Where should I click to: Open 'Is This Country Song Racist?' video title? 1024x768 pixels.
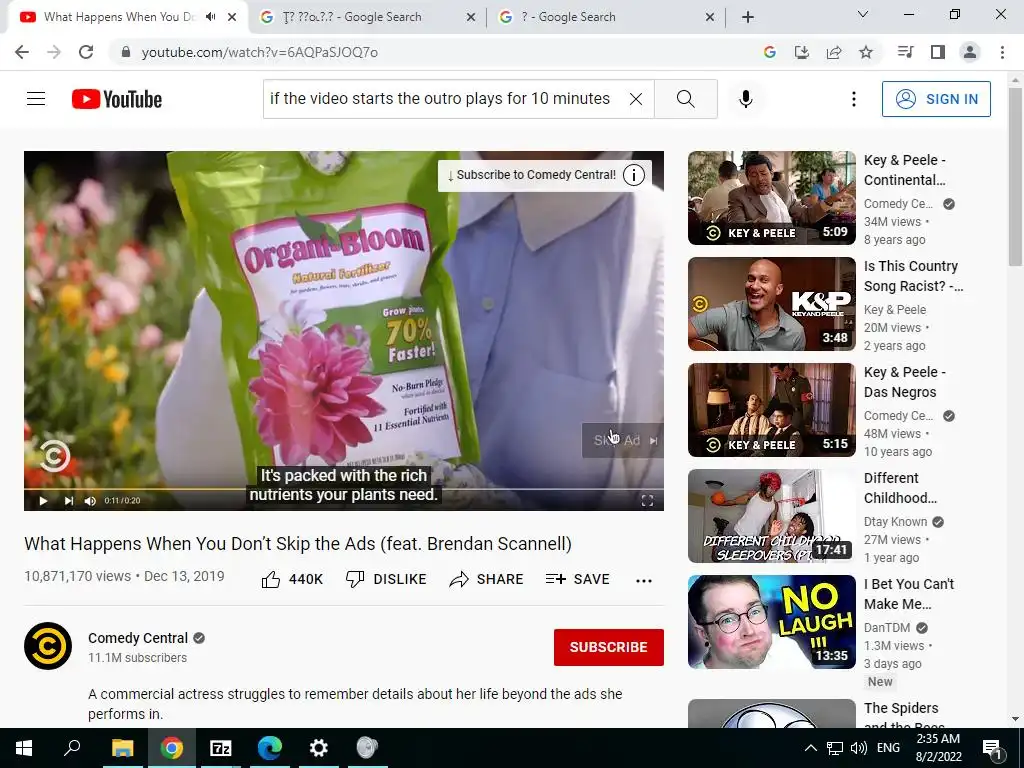point(913,276)
